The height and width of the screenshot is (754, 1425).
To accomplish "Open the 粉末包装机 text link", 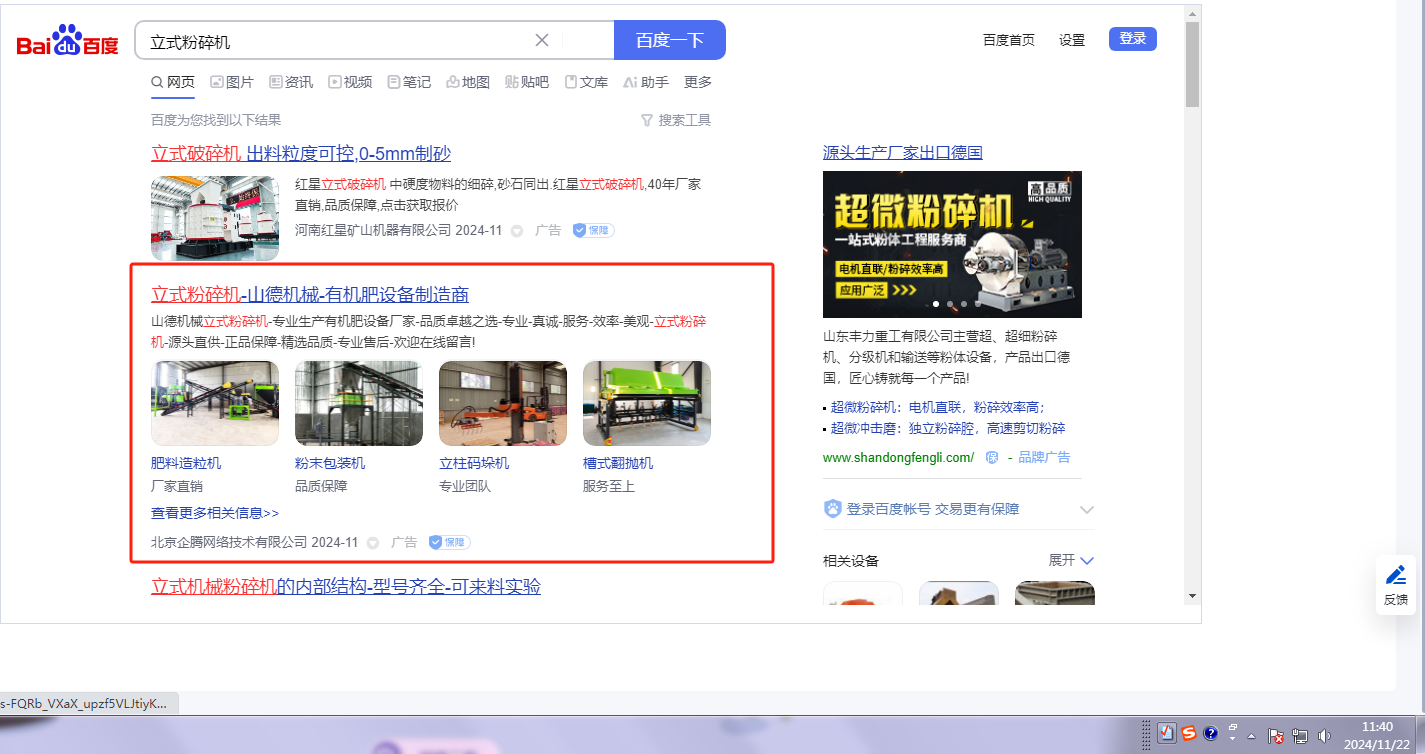I will (330, 463).
